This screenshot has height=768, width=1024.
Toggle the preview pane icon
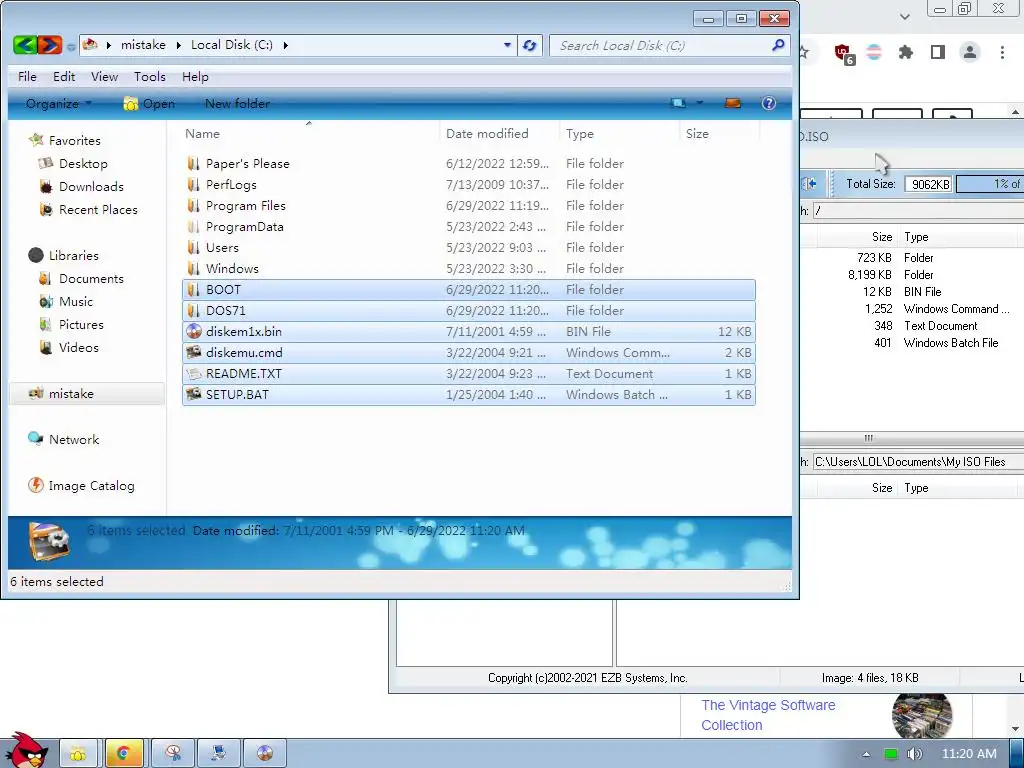733,103
